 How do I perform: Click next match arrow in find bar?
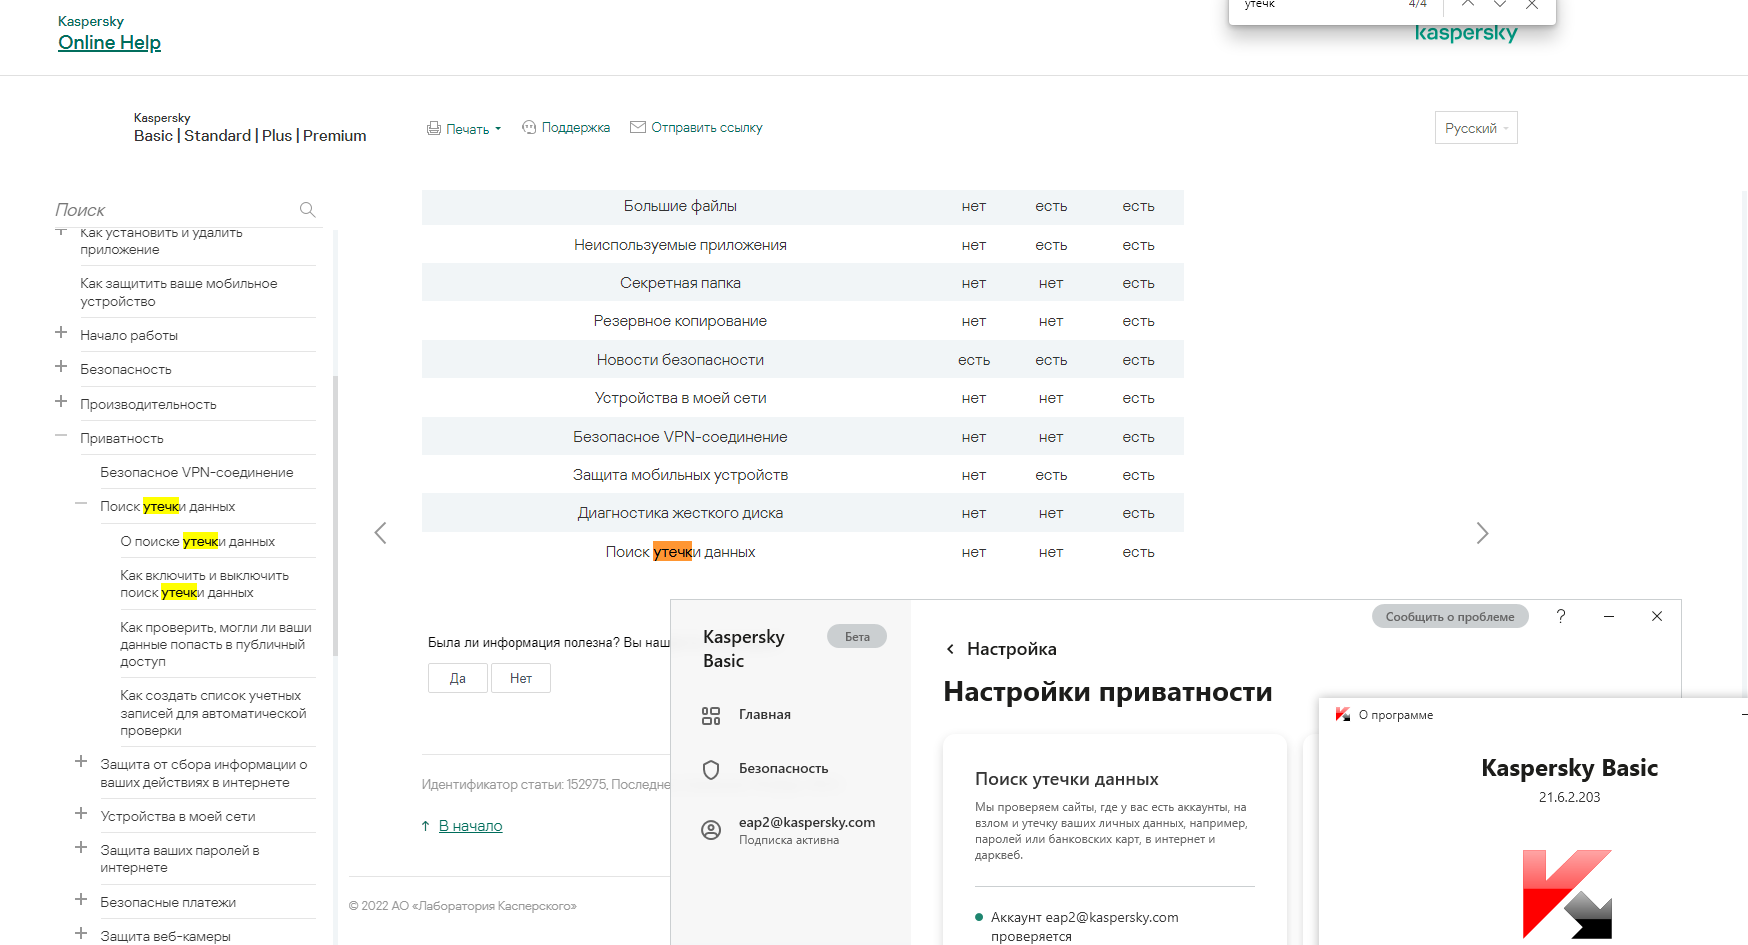tap(1500, 4)
